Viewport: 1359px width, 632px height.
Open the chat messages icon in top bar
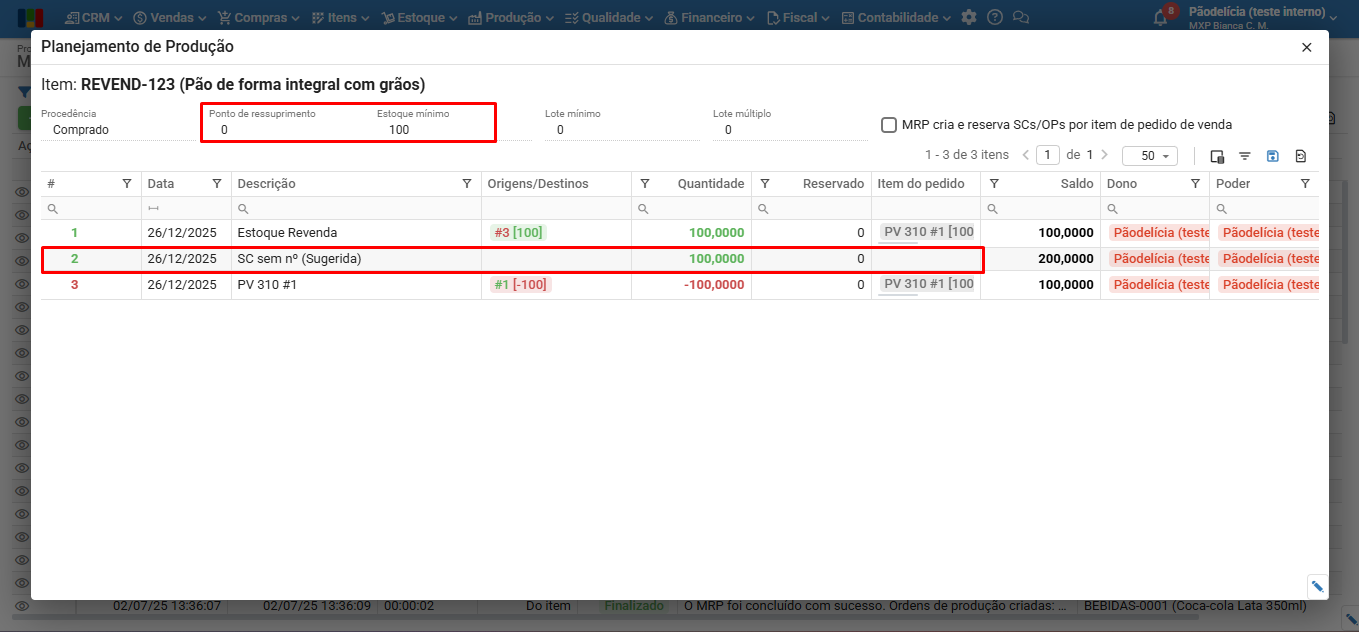(1020, 17)
